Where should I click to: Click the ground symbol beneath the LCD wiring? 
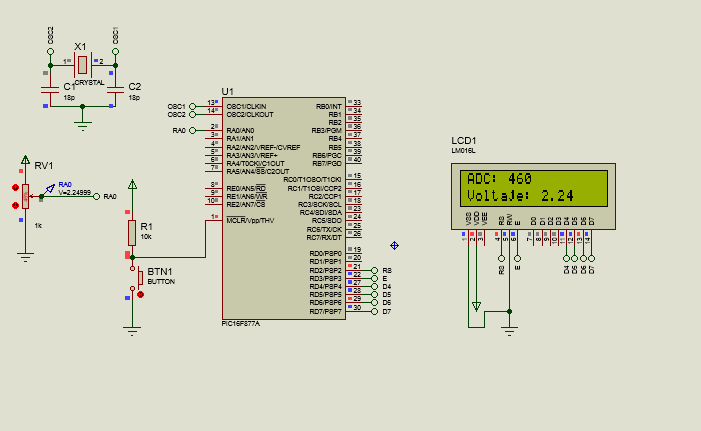(x=509, y=331)
